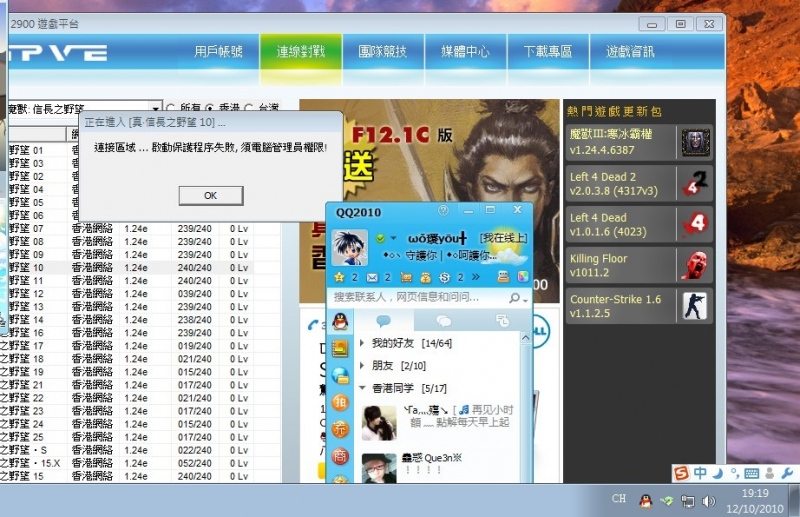Expand the 朋友 contact group
Viewport: 800px width, 517px height.
pyautogui.click(x=362, y=365)
